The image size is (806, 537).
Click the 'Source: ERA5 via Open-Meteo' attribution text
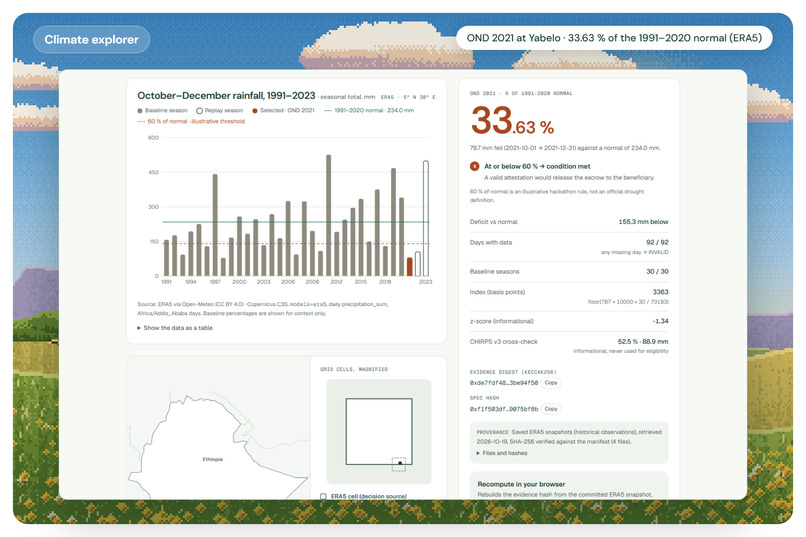click(x=262, y=308)
